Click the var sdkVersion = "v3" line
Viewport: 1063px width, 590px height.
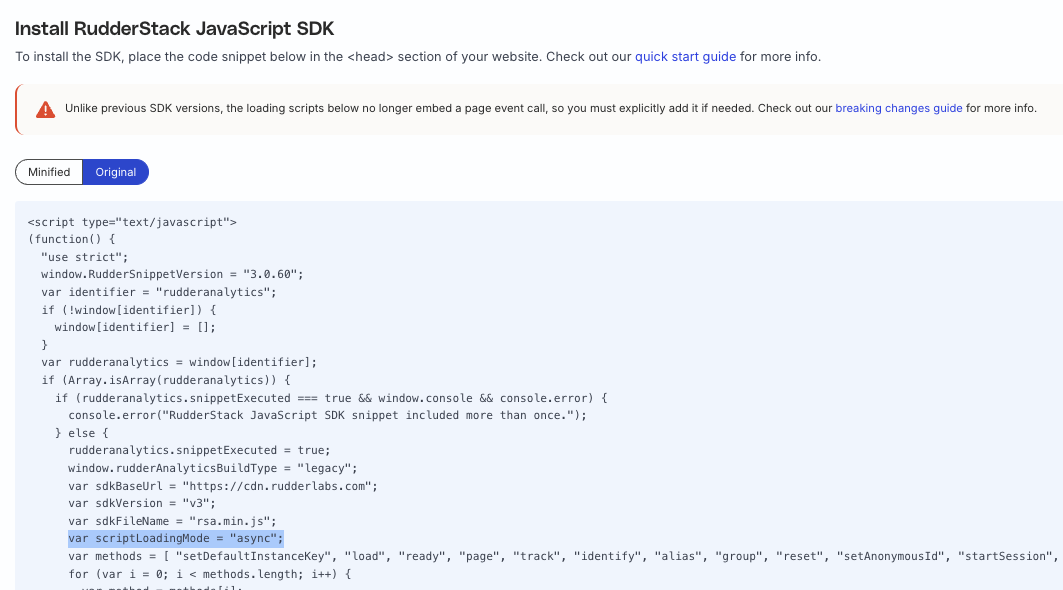pos(142,503)
